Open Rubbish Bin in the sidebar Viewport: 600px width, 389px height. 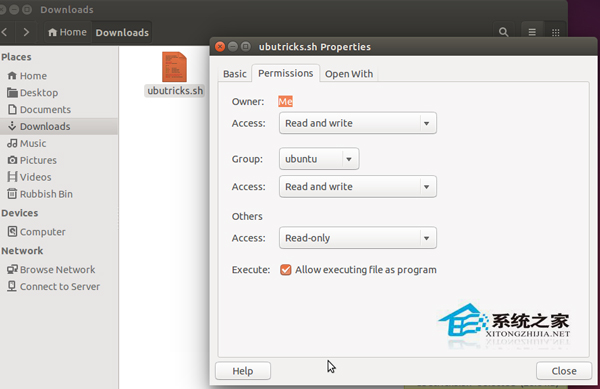click(x=59, y=194)
